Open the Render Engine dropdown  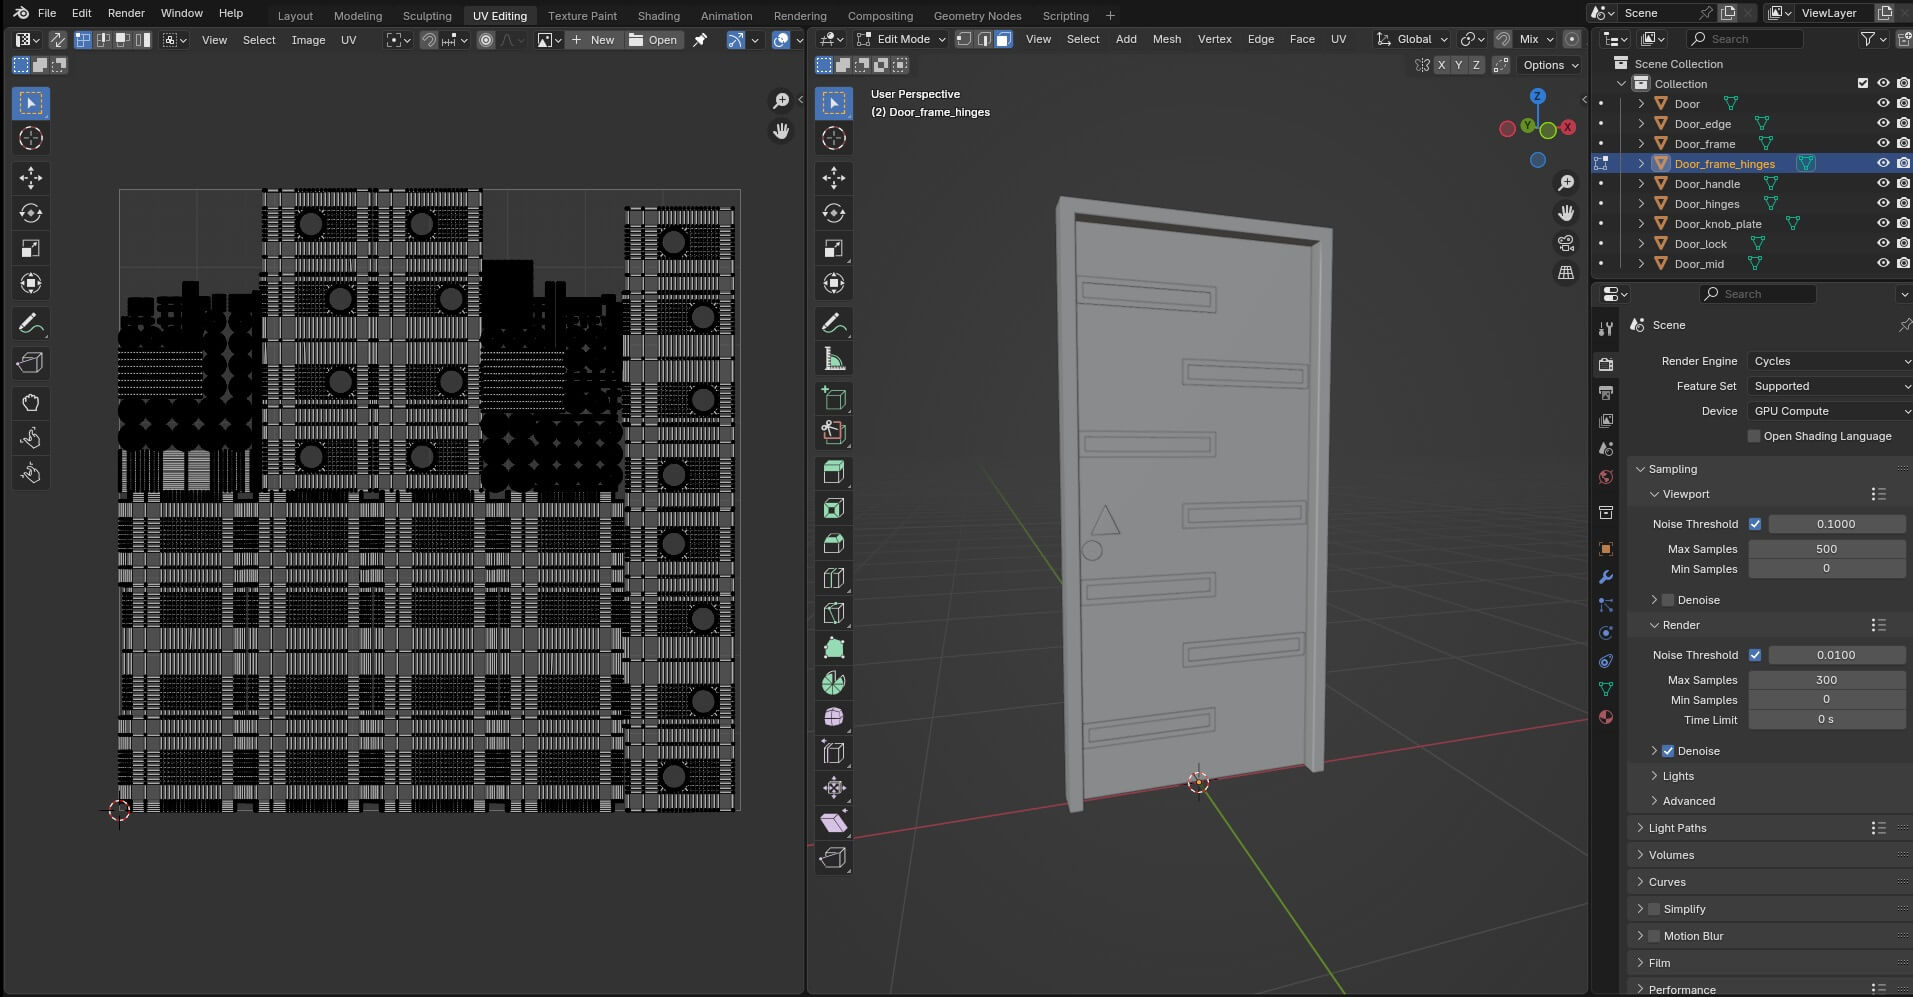coord(1830,361)
